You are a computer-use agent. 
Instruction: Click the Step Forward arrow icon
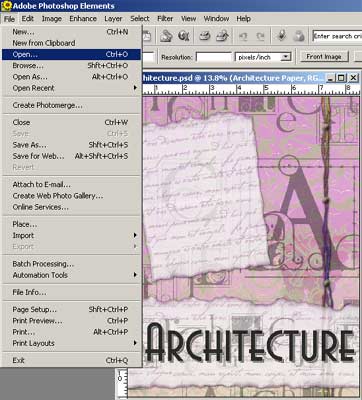click(x=260, y=36)
